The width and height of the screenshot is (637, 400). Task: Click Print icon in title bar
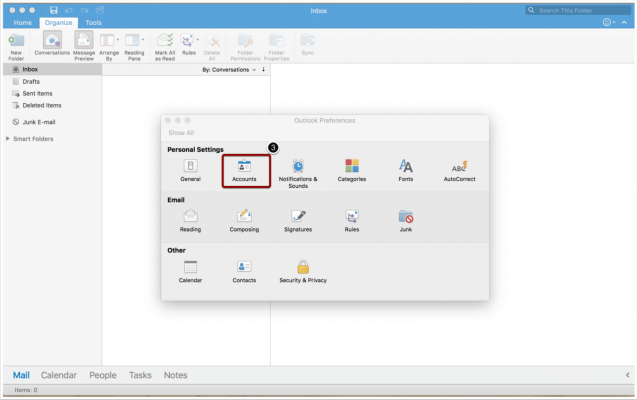[100, 10]
